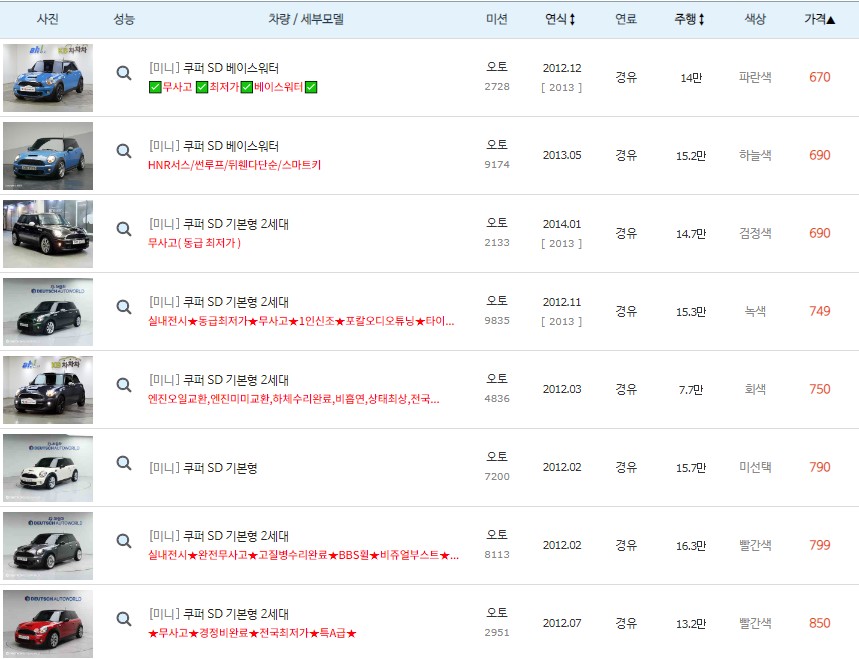Click the 색상 column header
Viewport: 859px width, 659px height.
(x=755, y=19)
